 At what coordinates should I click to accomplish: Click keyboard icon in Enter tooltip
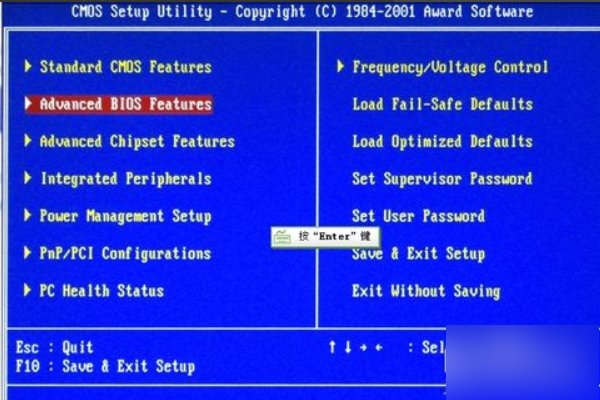[x=282, y=237]
